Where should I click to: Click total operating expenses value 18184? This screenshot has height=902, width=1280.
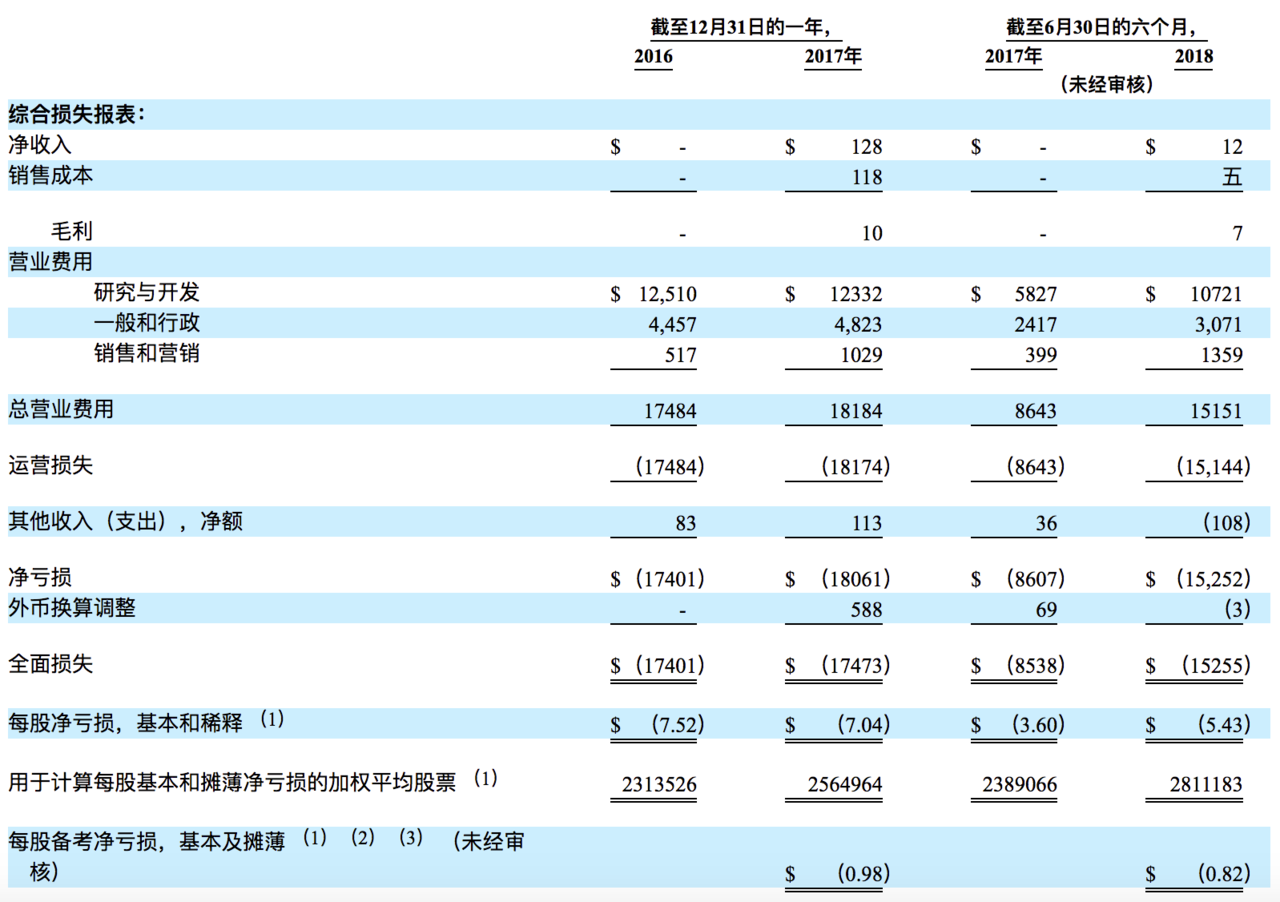click(x=857, y=411)
